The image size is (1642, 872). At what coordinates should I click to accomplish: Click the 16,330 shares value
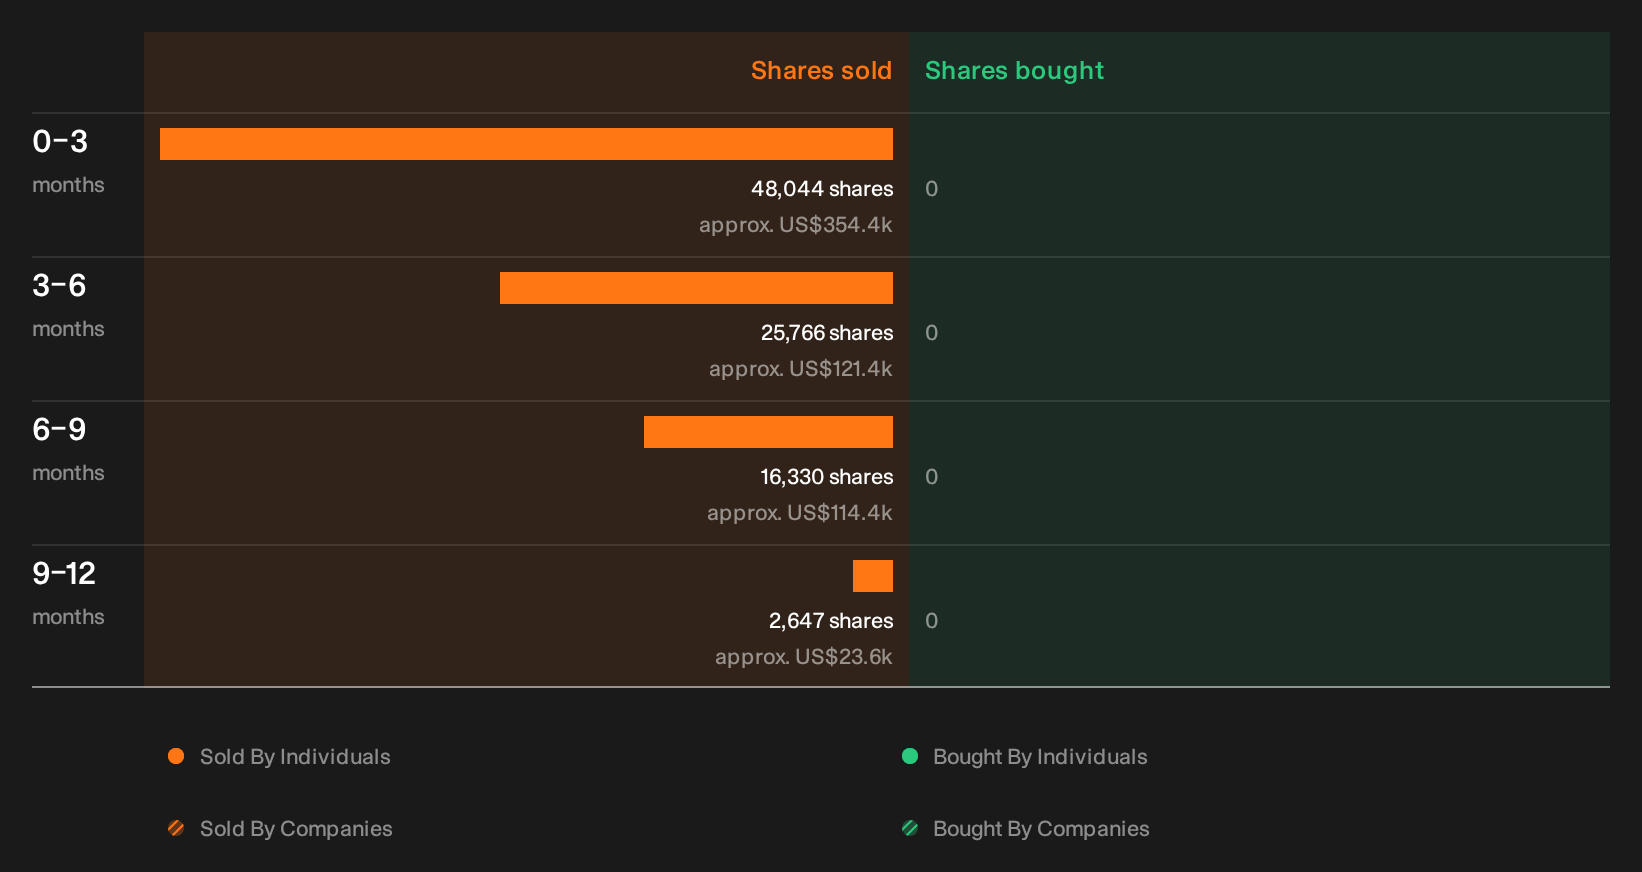pyautogui.click(x=827, y=477)
